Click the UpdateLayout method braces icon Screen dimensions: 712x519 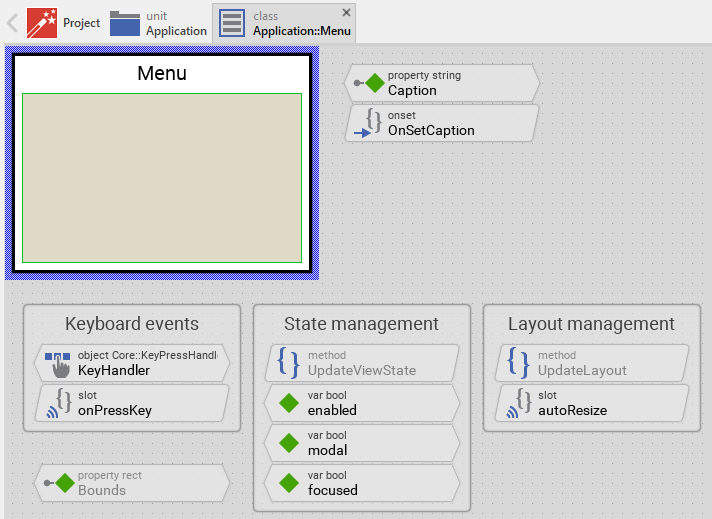click(519, 363)
